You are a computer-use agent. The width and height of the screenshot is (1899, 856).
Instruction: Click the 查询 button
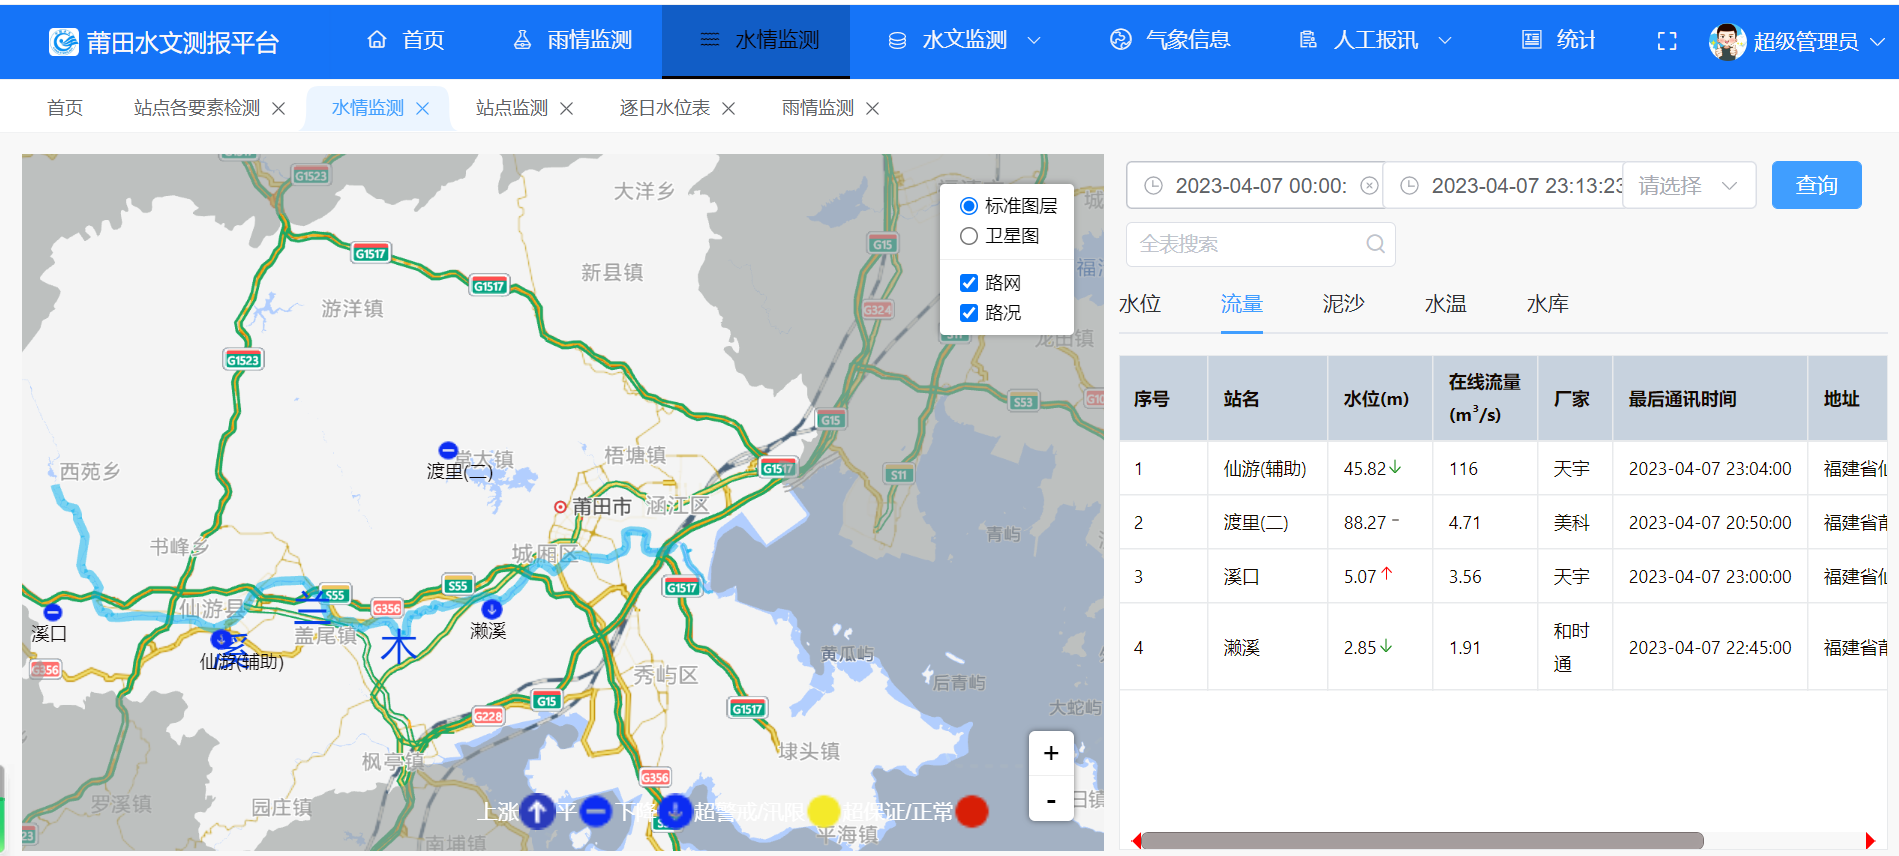1815,186
